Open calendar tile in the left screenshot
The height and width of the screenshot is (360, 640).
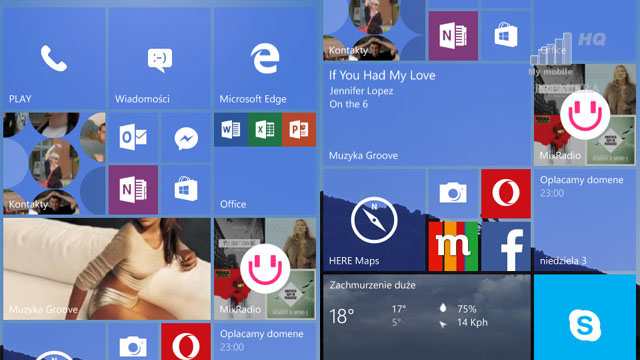pyautogui.click(x=265, y=342)
